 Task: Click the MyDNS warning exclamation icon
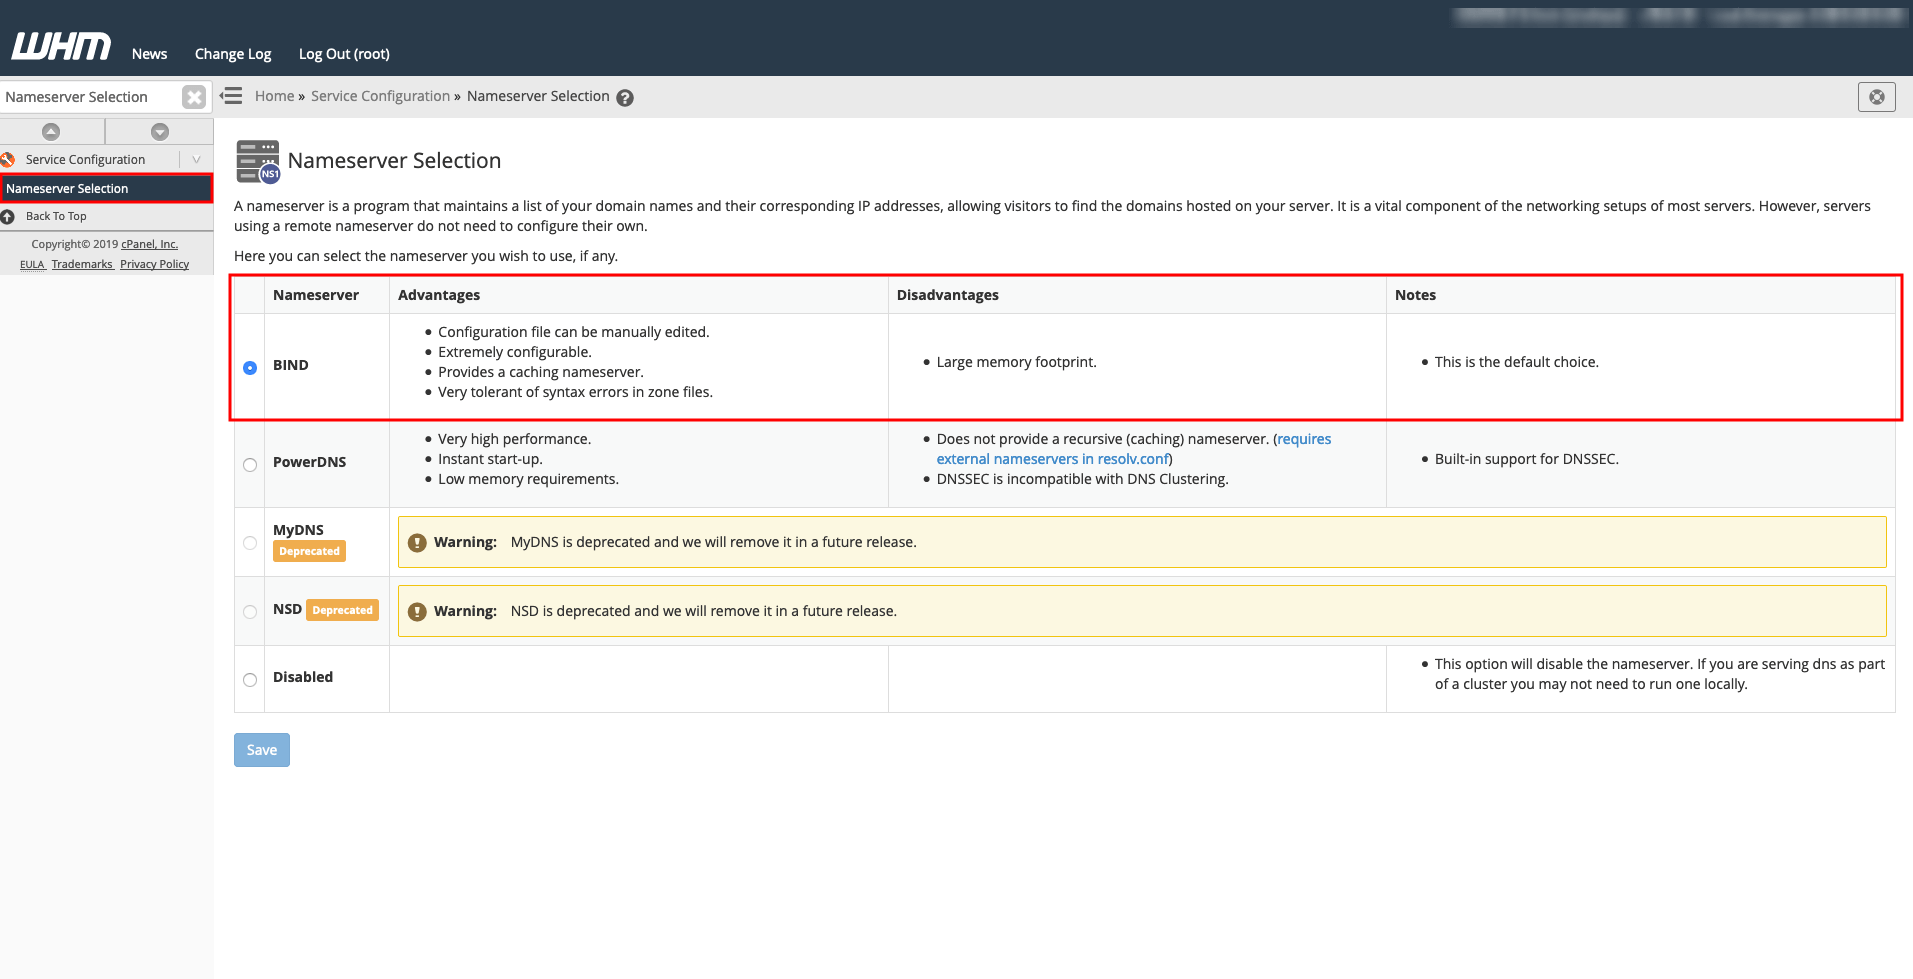[417, 542]
